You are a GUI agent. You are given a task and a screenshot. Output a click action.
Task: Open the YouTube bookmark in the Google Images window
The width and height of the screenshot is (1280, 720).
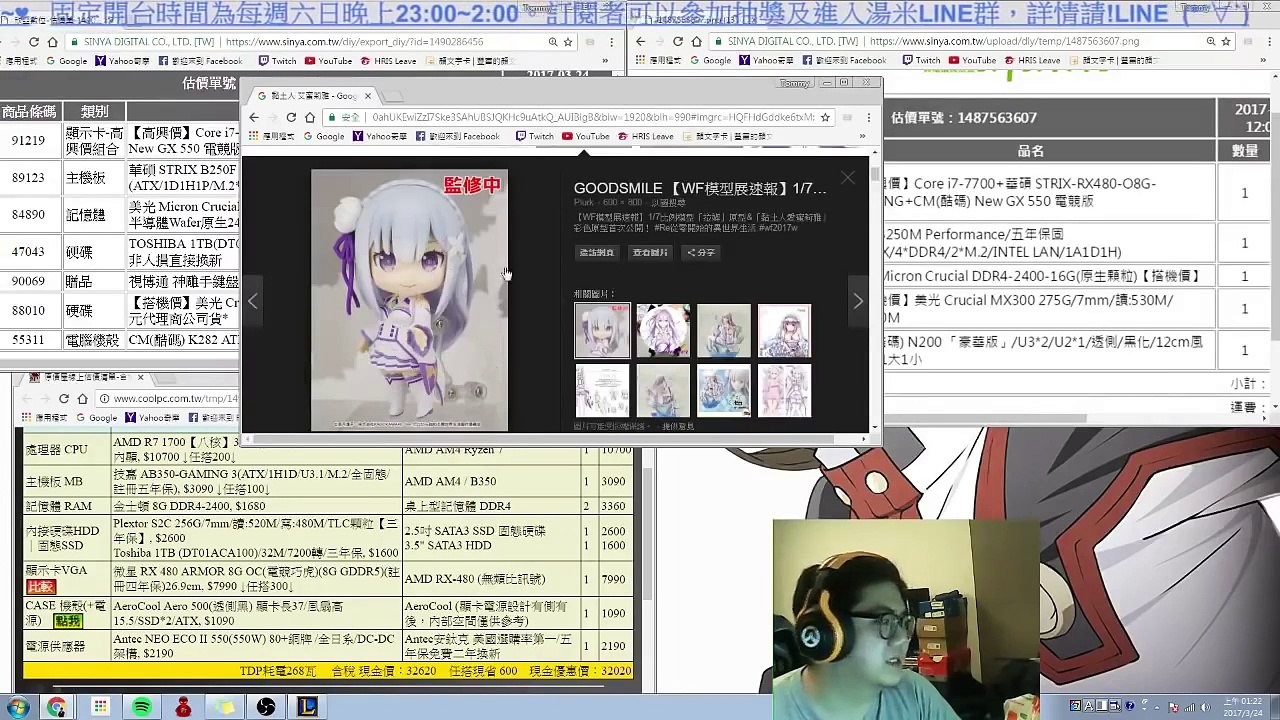pyautogui.click(x=586, y=136)
